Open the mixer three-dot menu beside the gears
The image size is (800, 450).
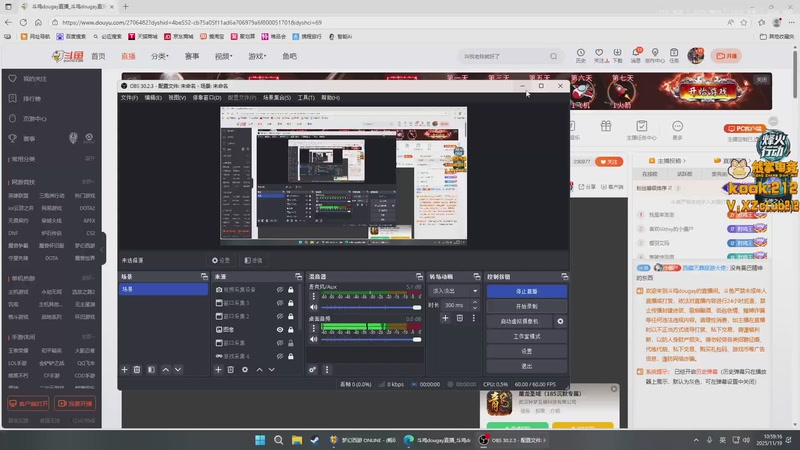click(327, 369)
